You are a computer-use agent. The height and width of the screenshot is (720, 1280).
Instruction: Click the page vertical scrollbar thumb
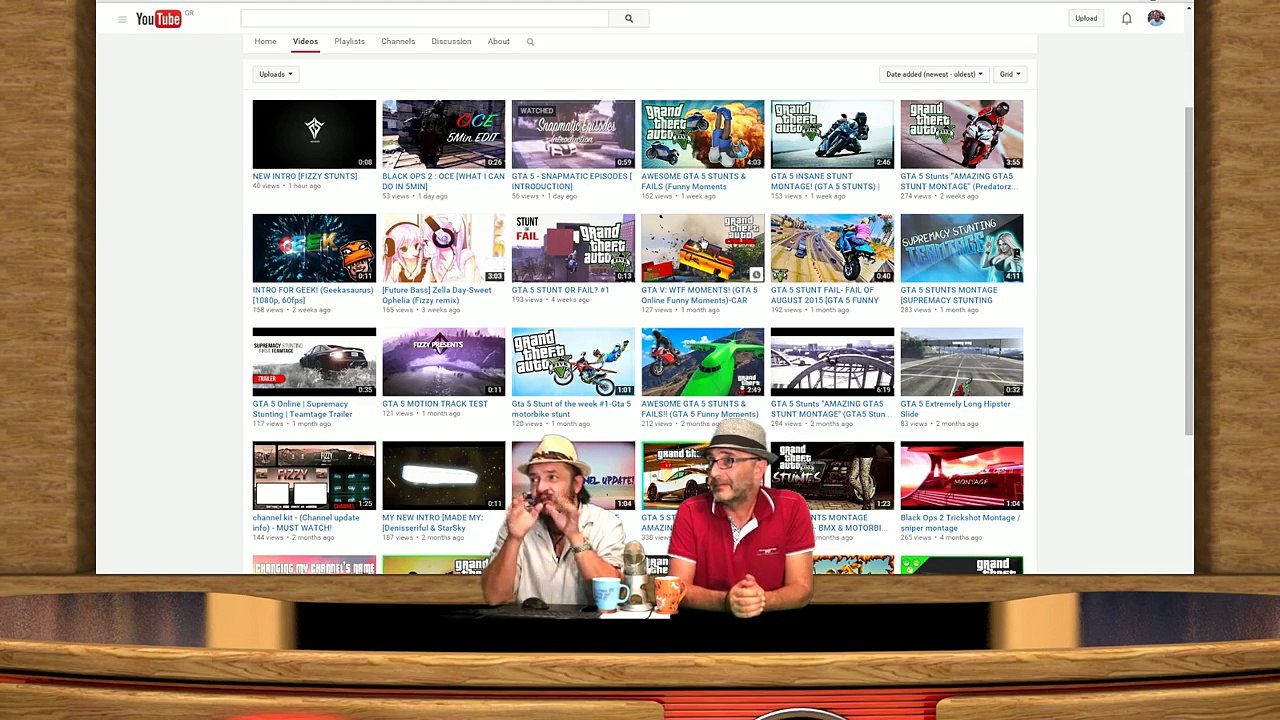(x=1189, y=270)
